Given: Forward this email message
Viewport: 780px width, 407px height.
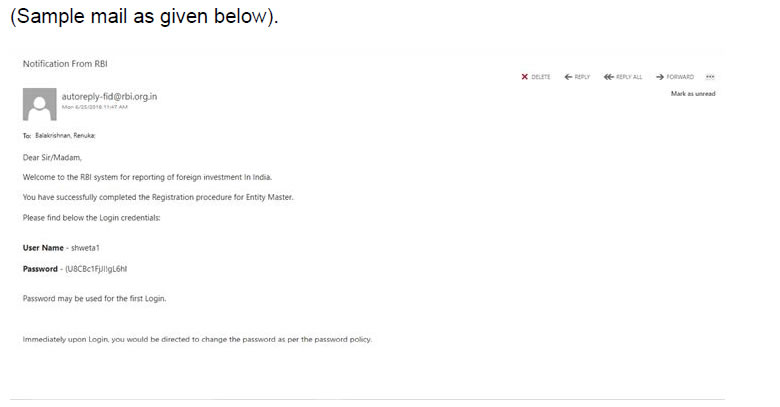Looking at the screenshot, I should point(675,77).
